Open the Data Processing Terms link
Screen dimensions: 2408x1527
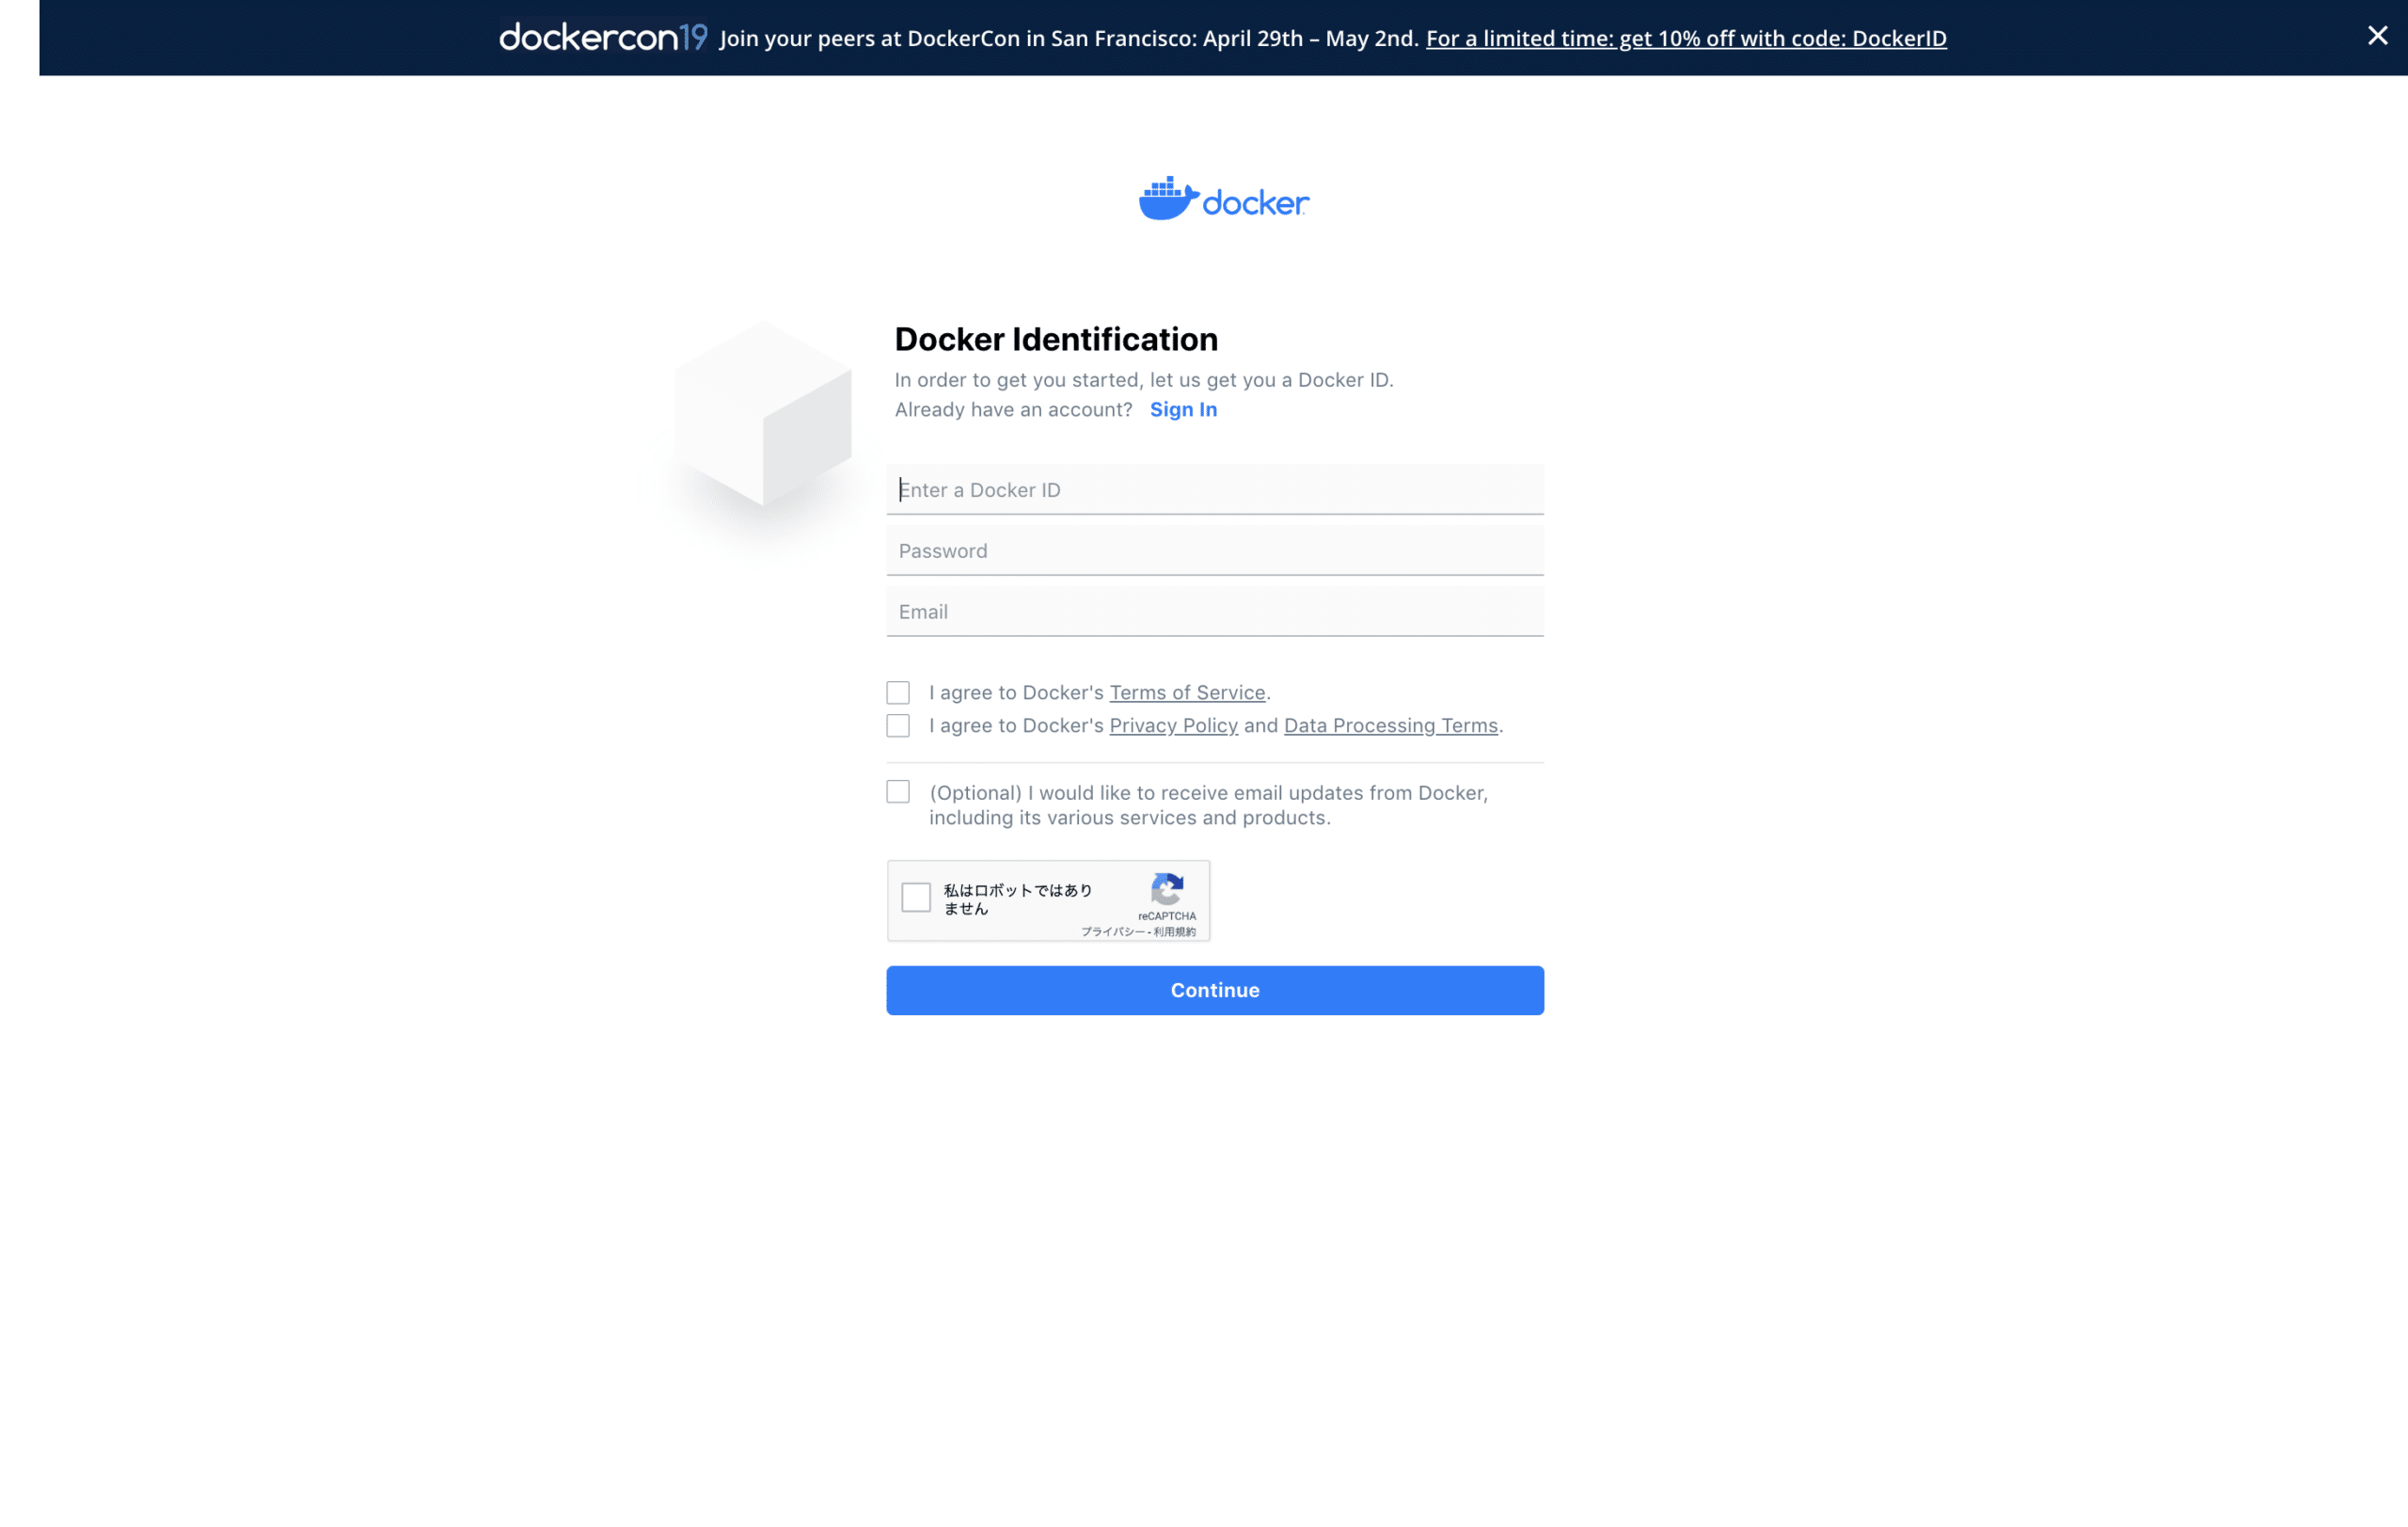[1390, 725]
